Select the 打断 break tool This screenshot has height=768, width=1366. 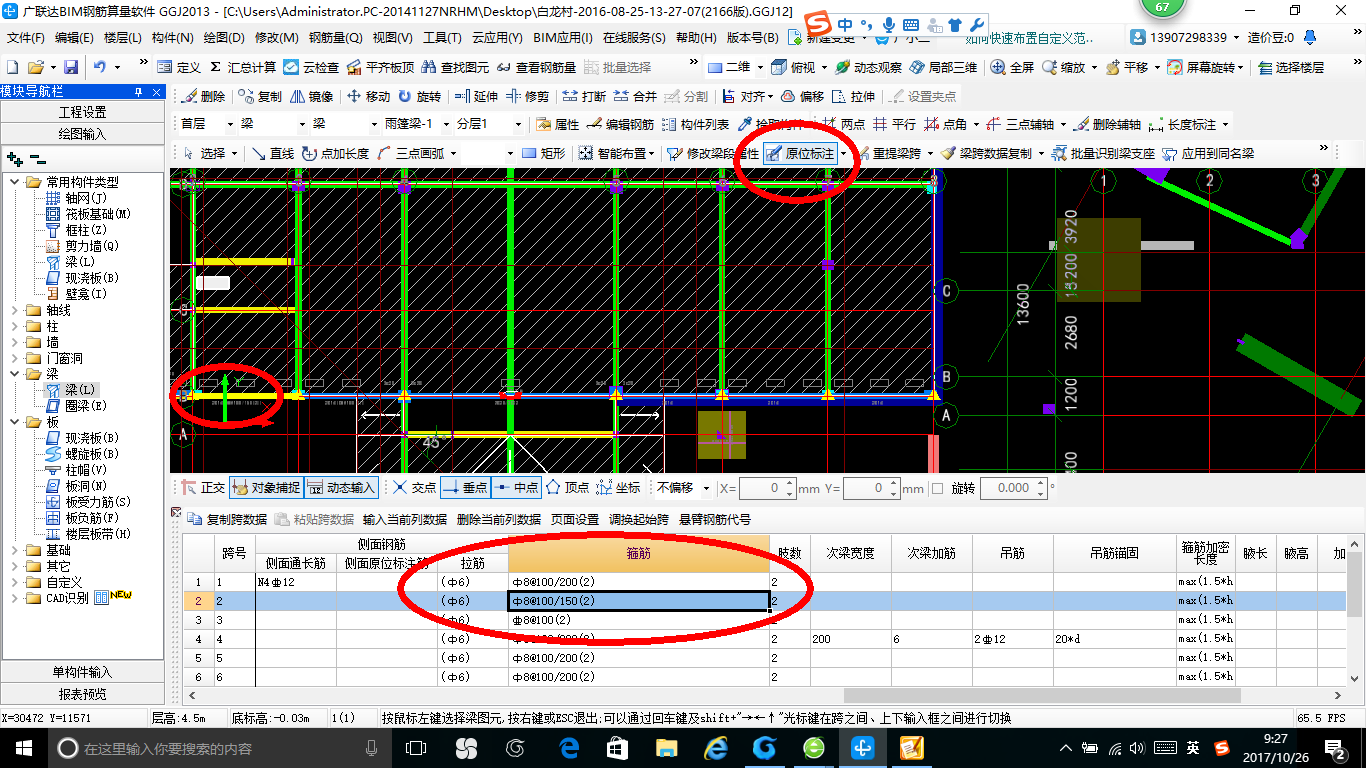pyautogui.click(x=584, y=97)
